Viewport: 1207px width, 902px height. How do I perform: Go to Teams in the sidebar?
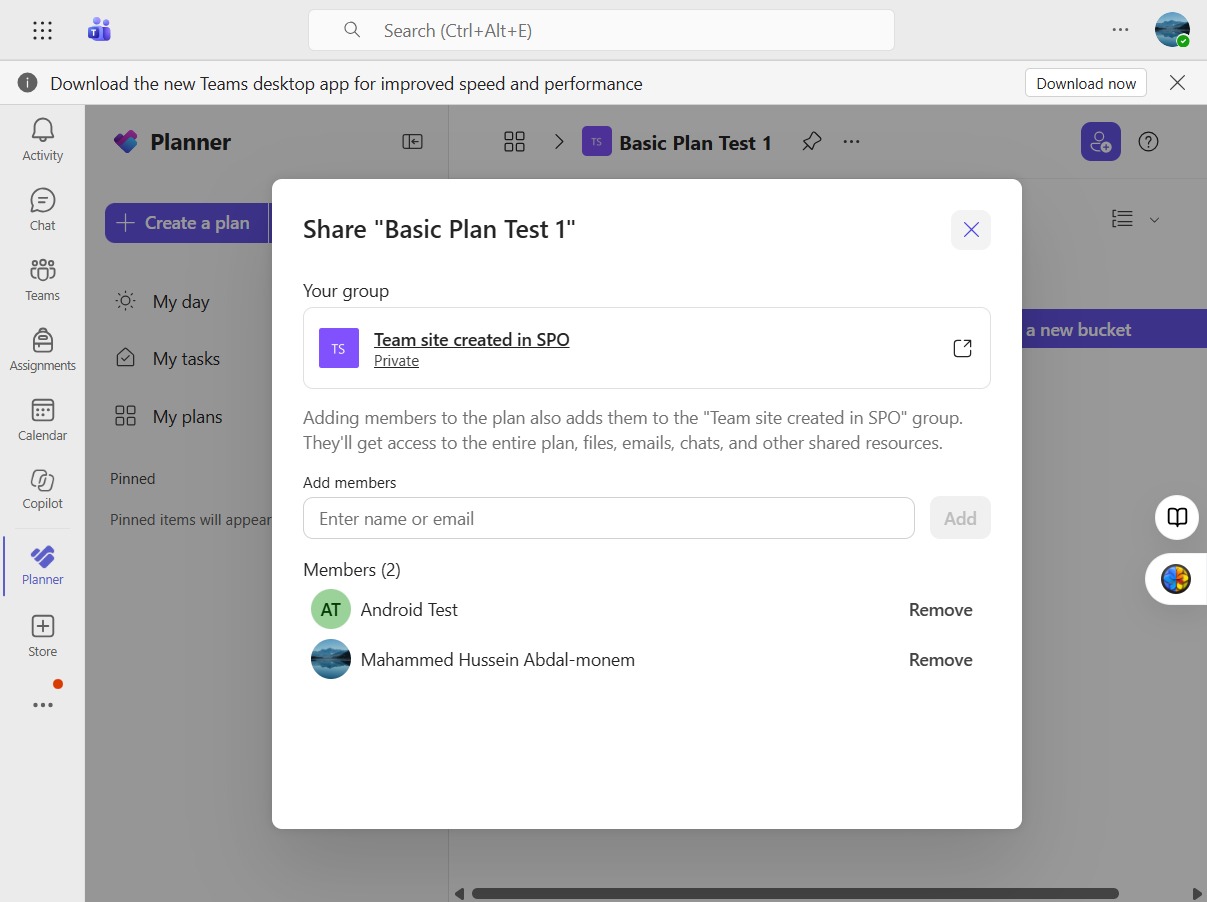[x=42, y=279]
